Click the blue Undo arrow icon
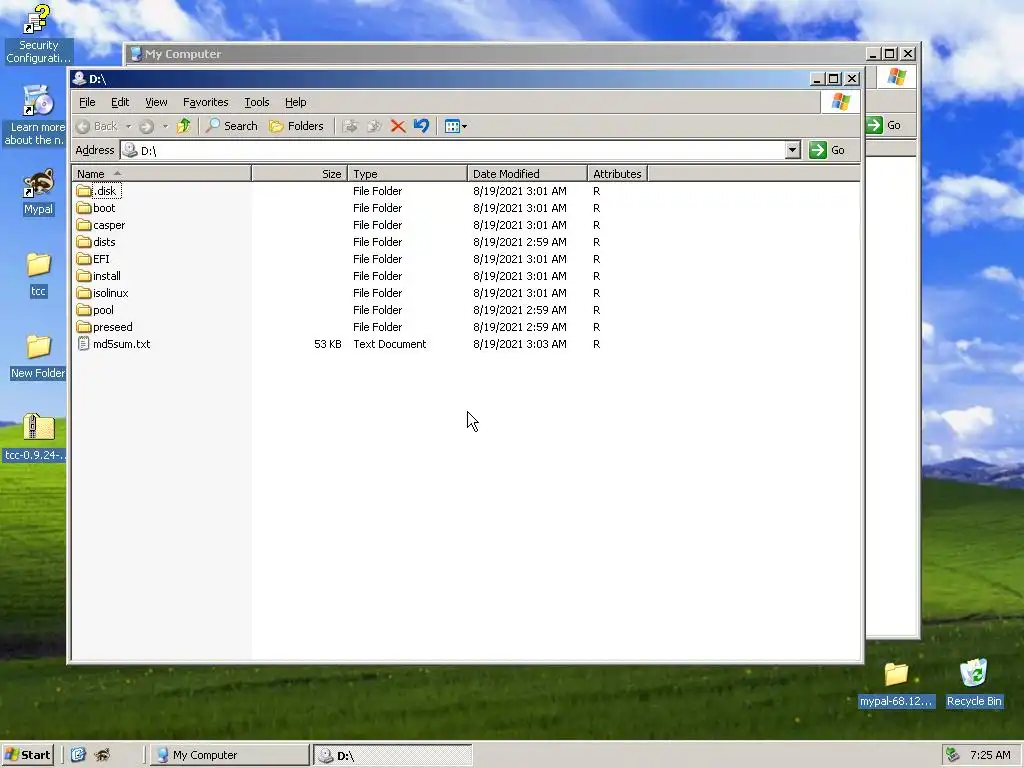The image size is (1024, 768). click(421, 126)
